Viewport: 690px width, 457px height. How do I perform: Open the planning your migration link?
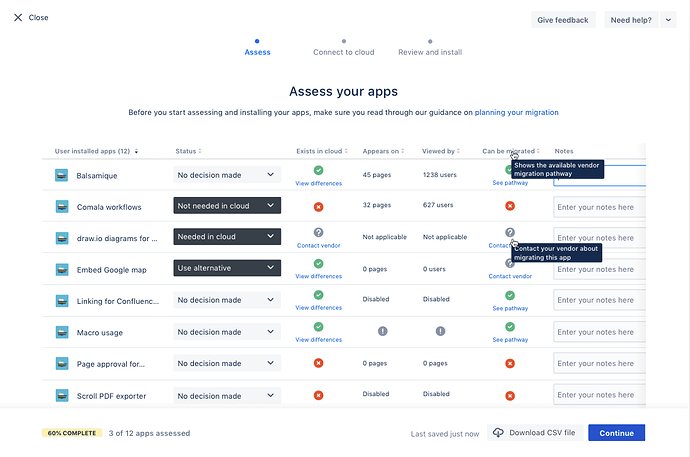[x=516, y=113]
